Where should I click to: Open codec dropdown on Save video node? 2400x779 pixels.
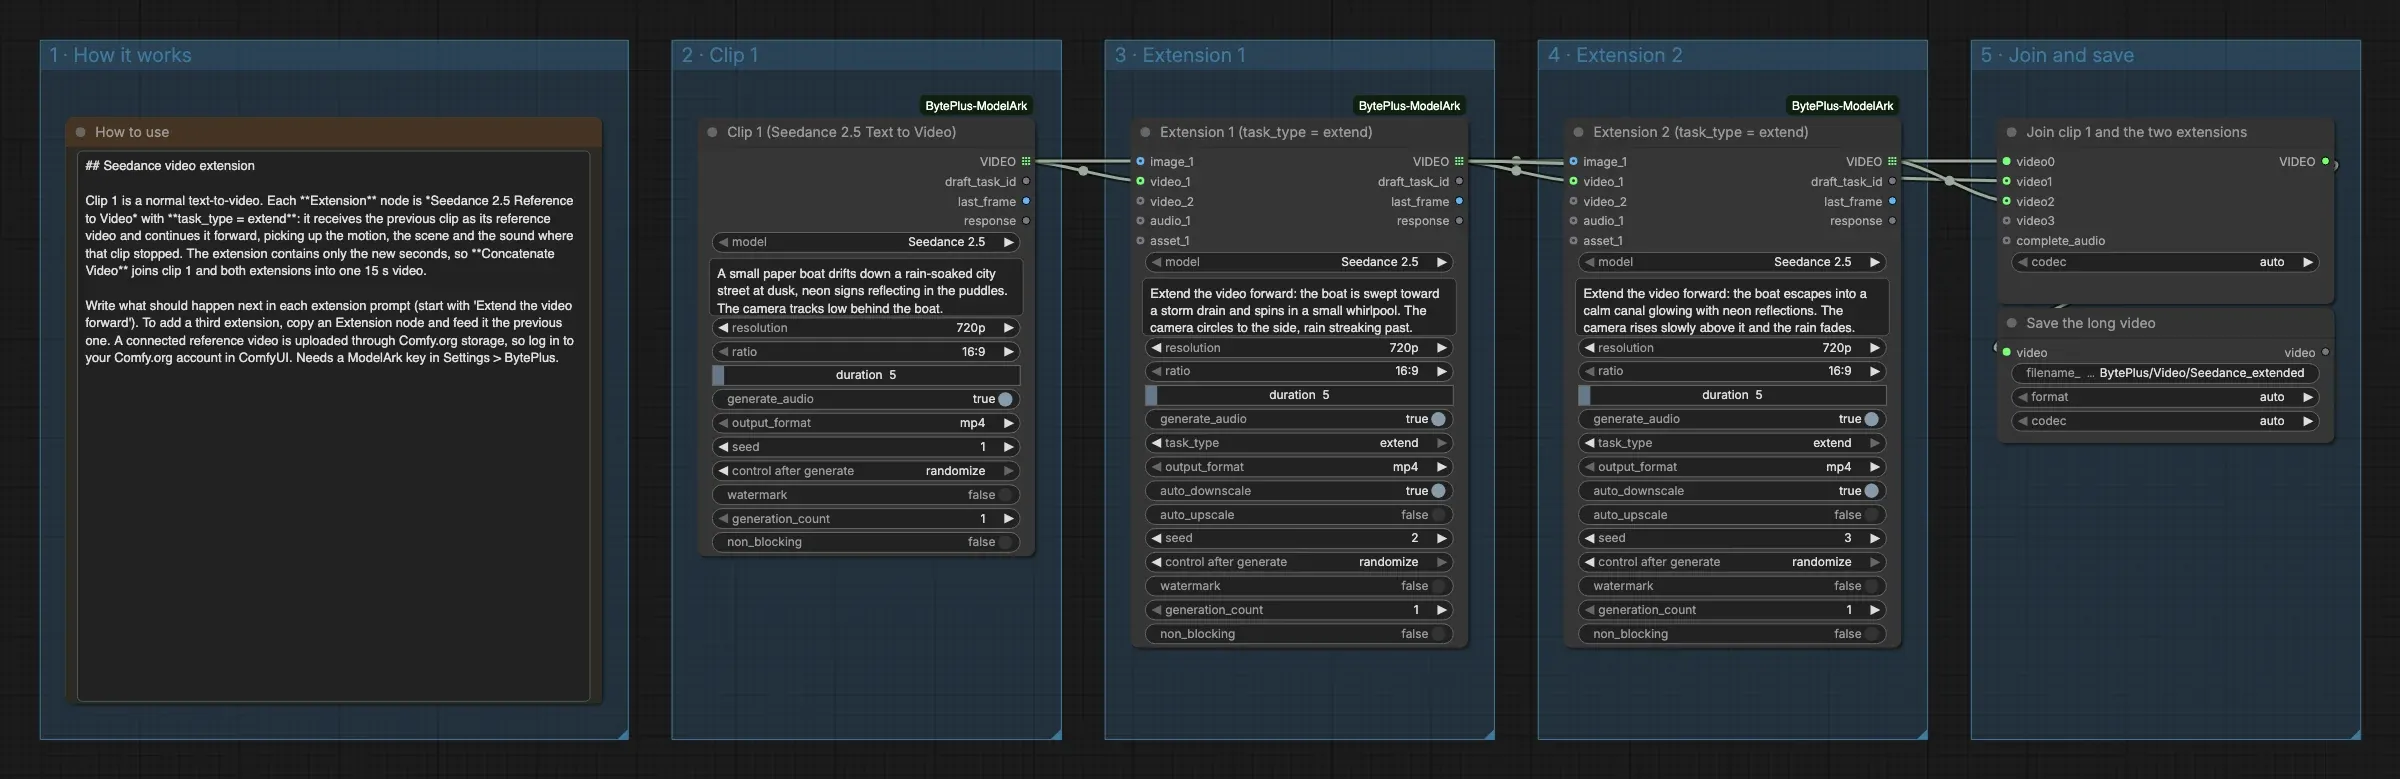[x=2165, y=421]
